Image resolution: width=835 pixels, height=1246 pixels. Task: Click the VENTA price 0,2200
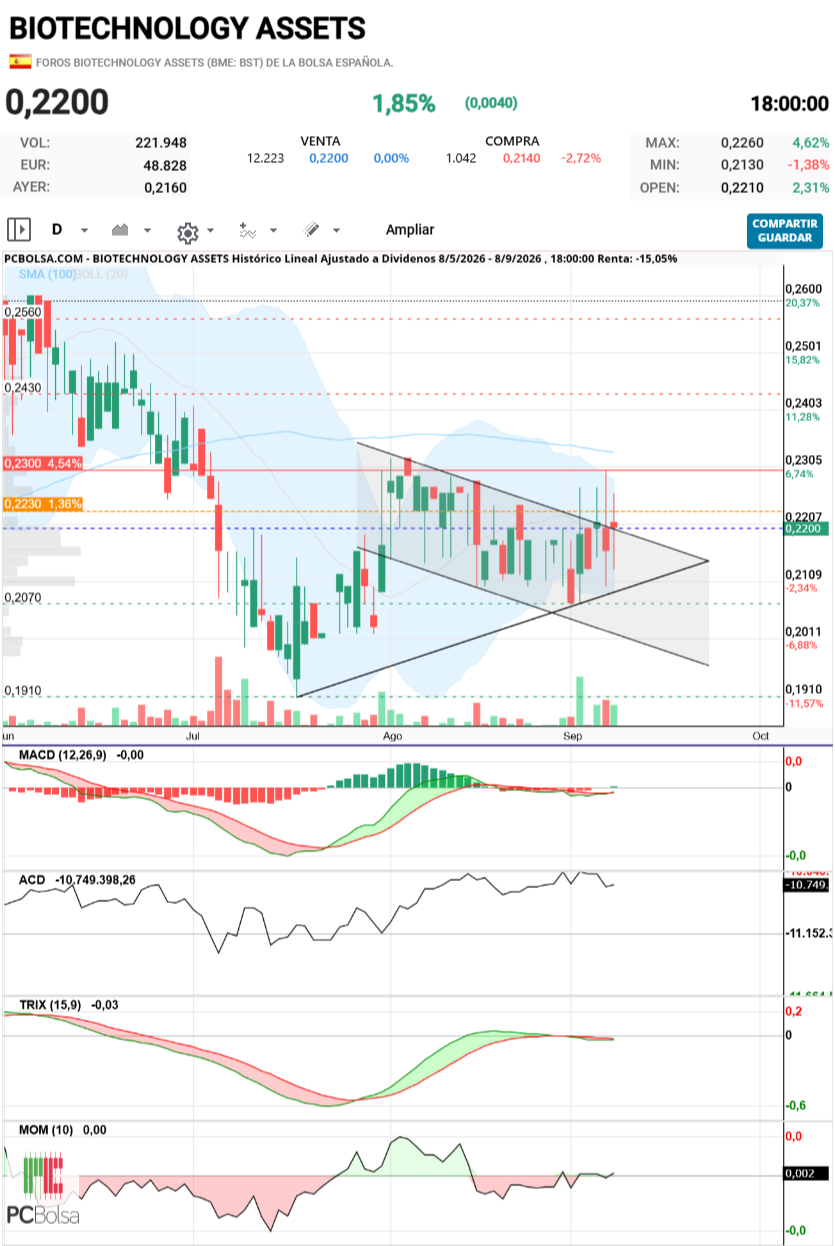[329, 158]
